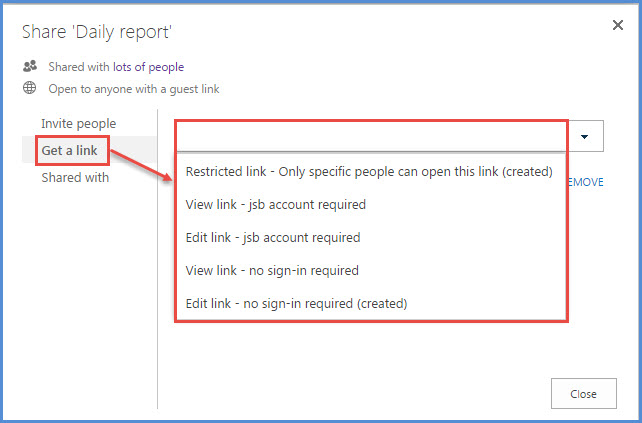This screenshot has width=642, height=423.
Task: Close the share dialog with the X icon
Action: (x=617, y=25)
